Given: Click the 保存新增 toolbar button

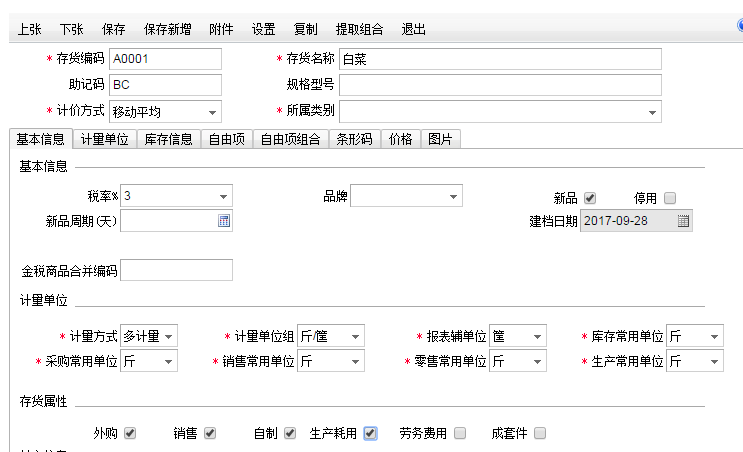Looking at the screenshot, I should (167, 30).
